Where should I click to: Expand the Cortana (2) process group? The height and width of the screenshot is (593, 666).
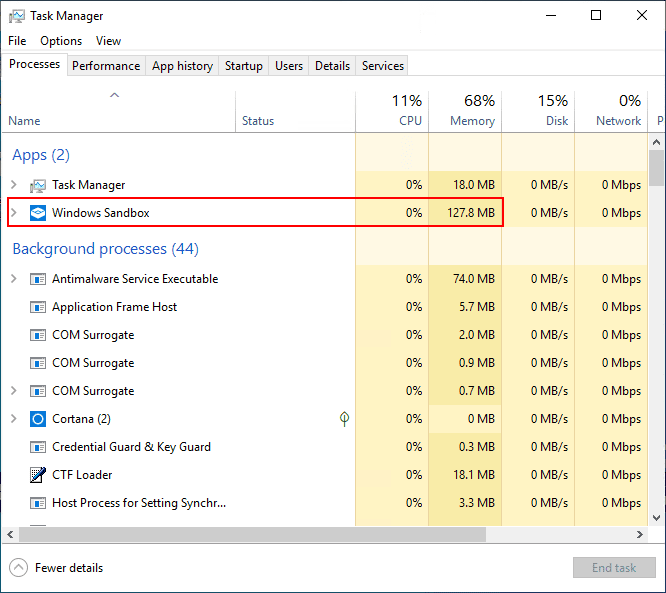point(13,419)
